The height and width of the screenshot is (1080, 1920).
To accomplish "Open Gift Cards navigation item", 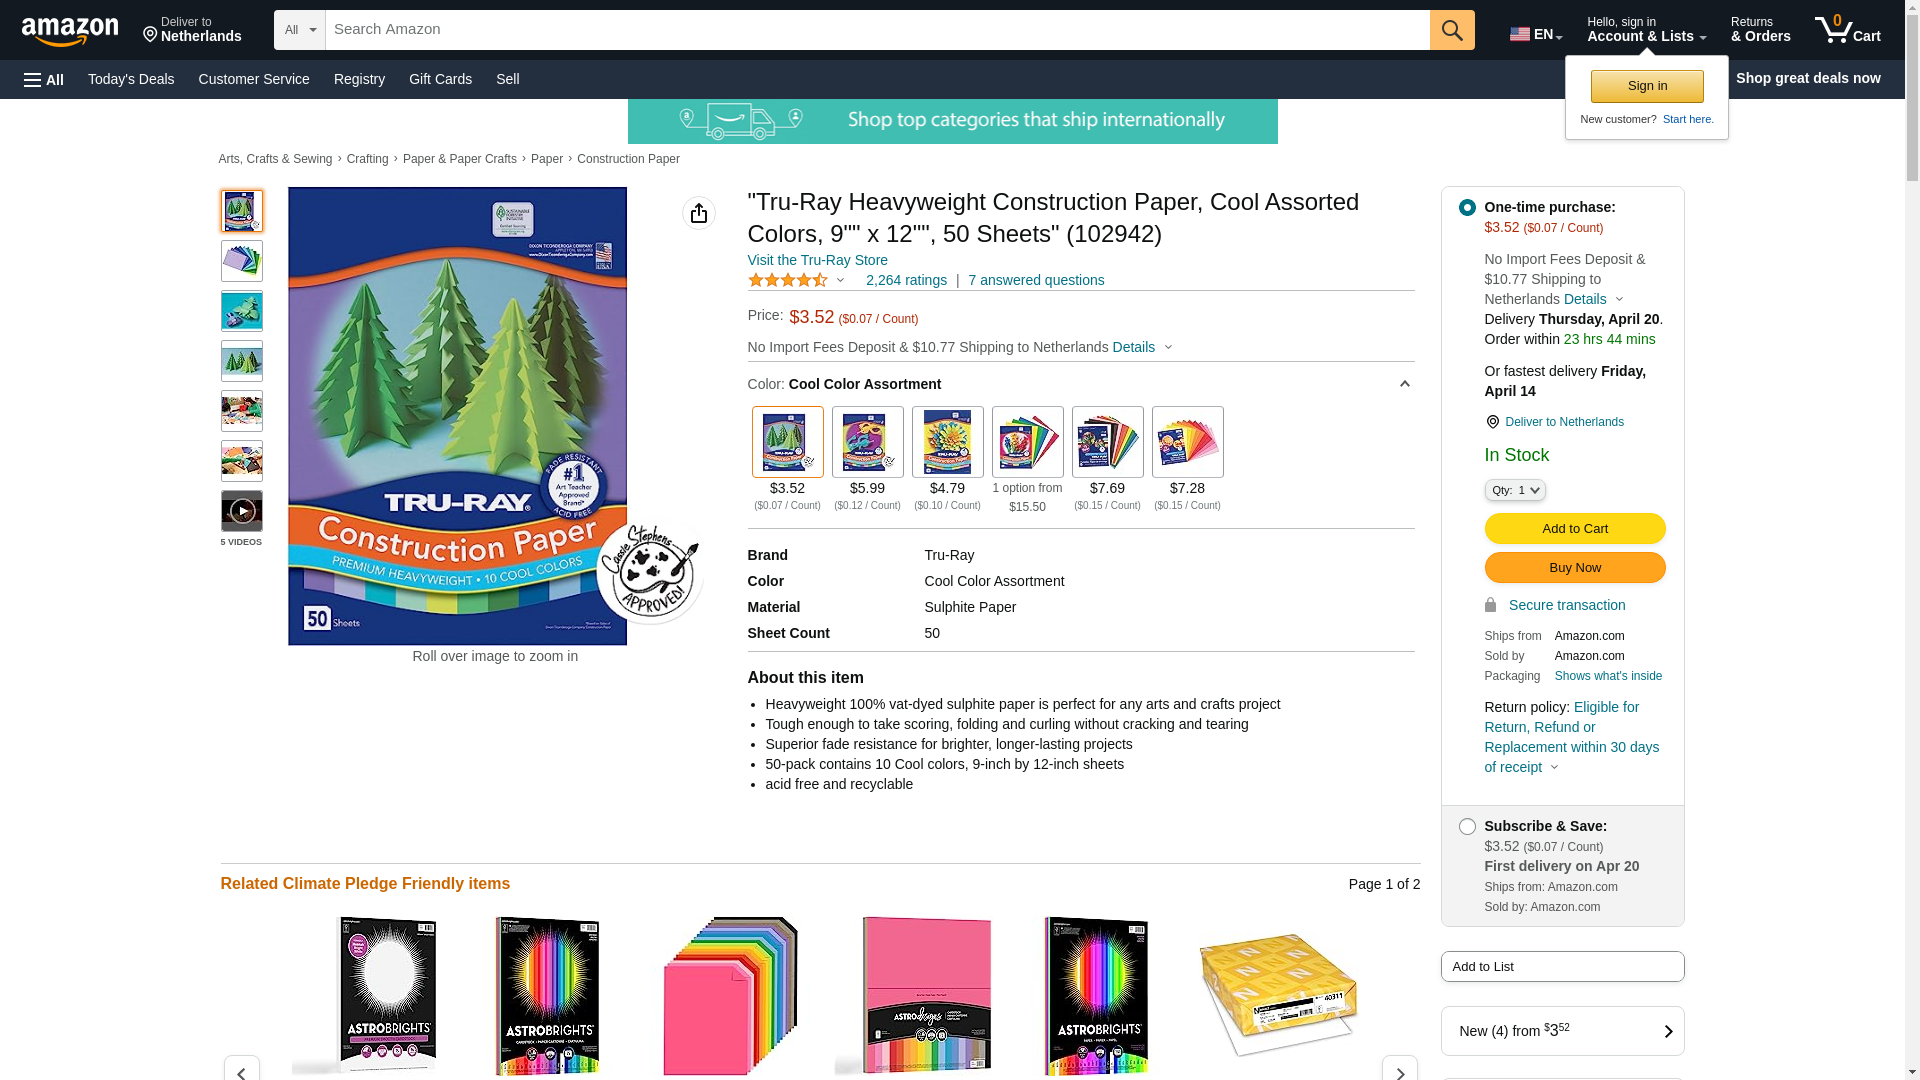I will click(x=440, y=79).
